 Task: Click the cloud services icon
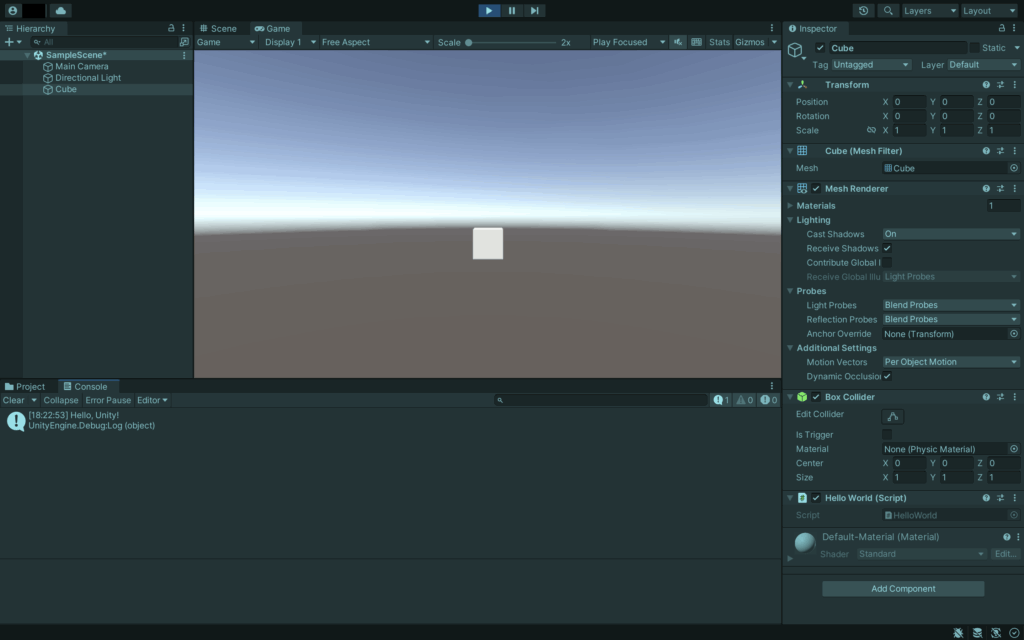[60, 10]
